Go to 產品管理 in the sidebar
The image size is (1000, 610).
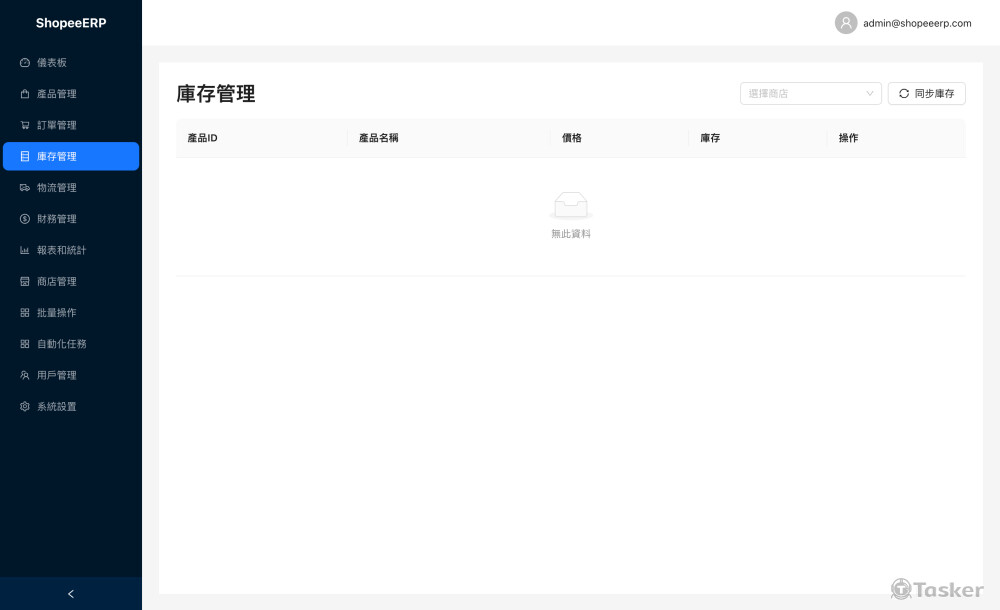(71, 94)
